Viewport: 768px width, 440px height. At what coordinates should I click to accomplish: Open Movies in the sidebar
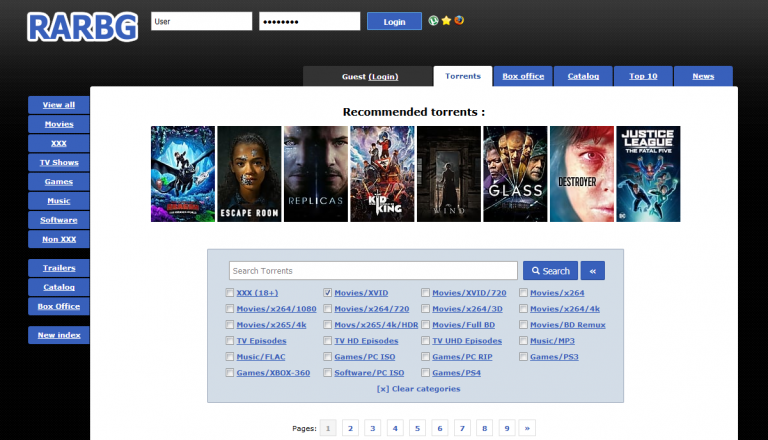pos(59,124)
